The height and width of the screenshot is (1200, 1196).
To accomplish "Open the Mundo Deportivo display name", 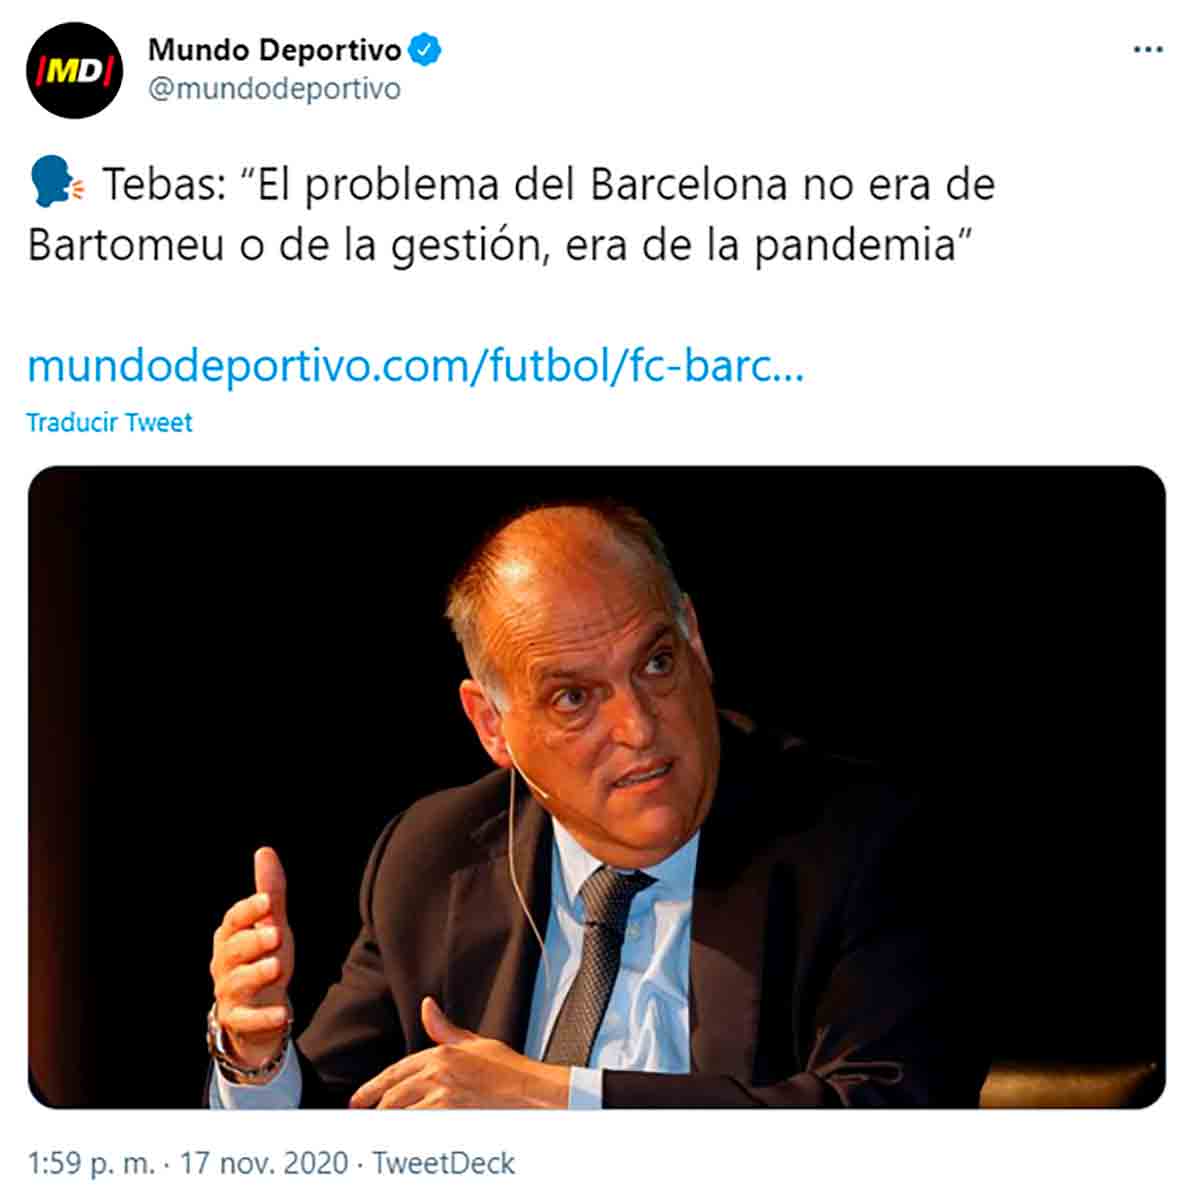I will pos(275,49).
